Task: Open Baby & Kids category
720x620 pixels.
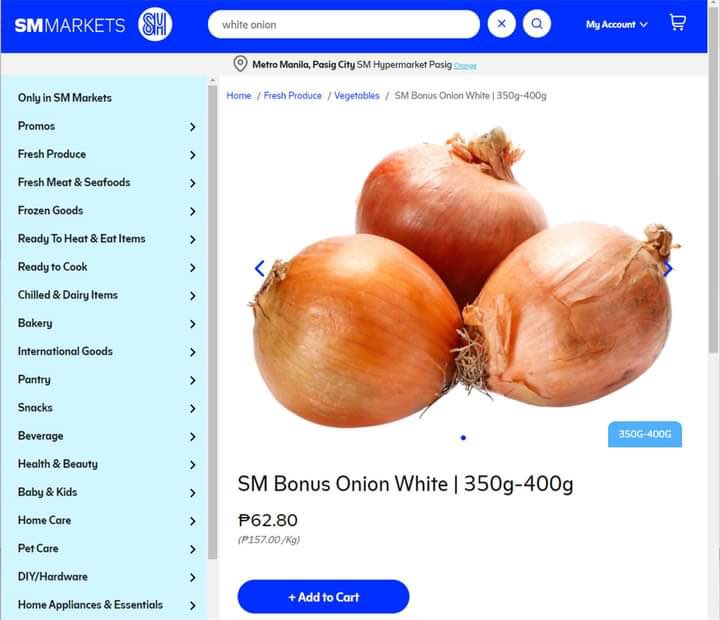Action: tap(47, 492)
